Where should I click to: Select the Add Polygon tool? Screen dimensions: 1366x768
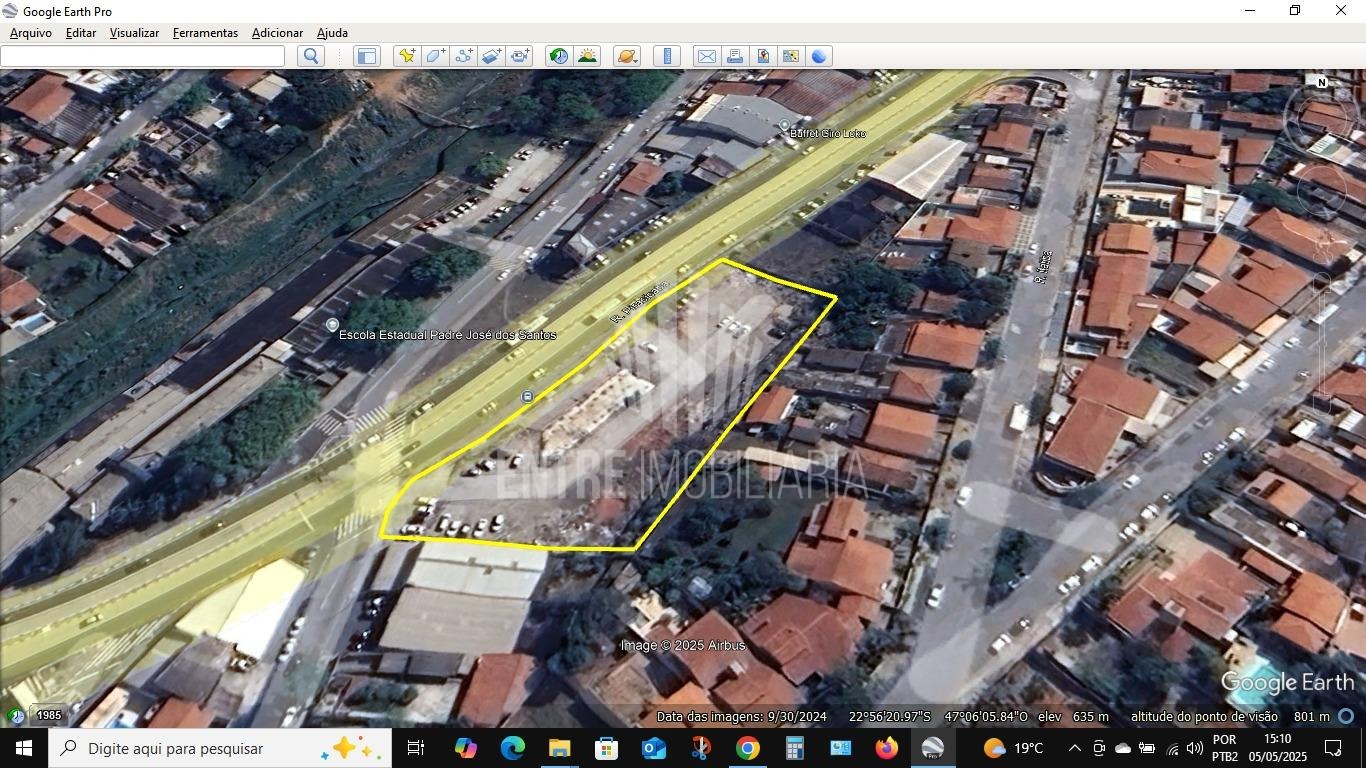435,56
